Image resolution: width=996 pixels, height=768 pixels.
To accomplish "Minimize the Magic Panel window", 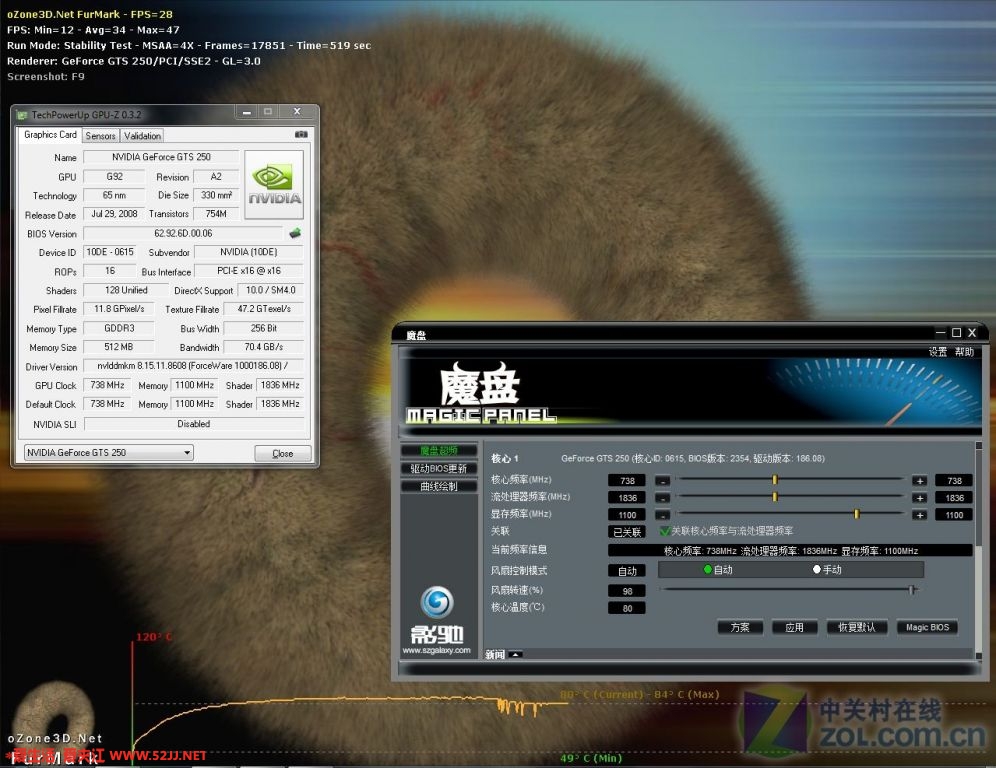I will pos(941,332).
